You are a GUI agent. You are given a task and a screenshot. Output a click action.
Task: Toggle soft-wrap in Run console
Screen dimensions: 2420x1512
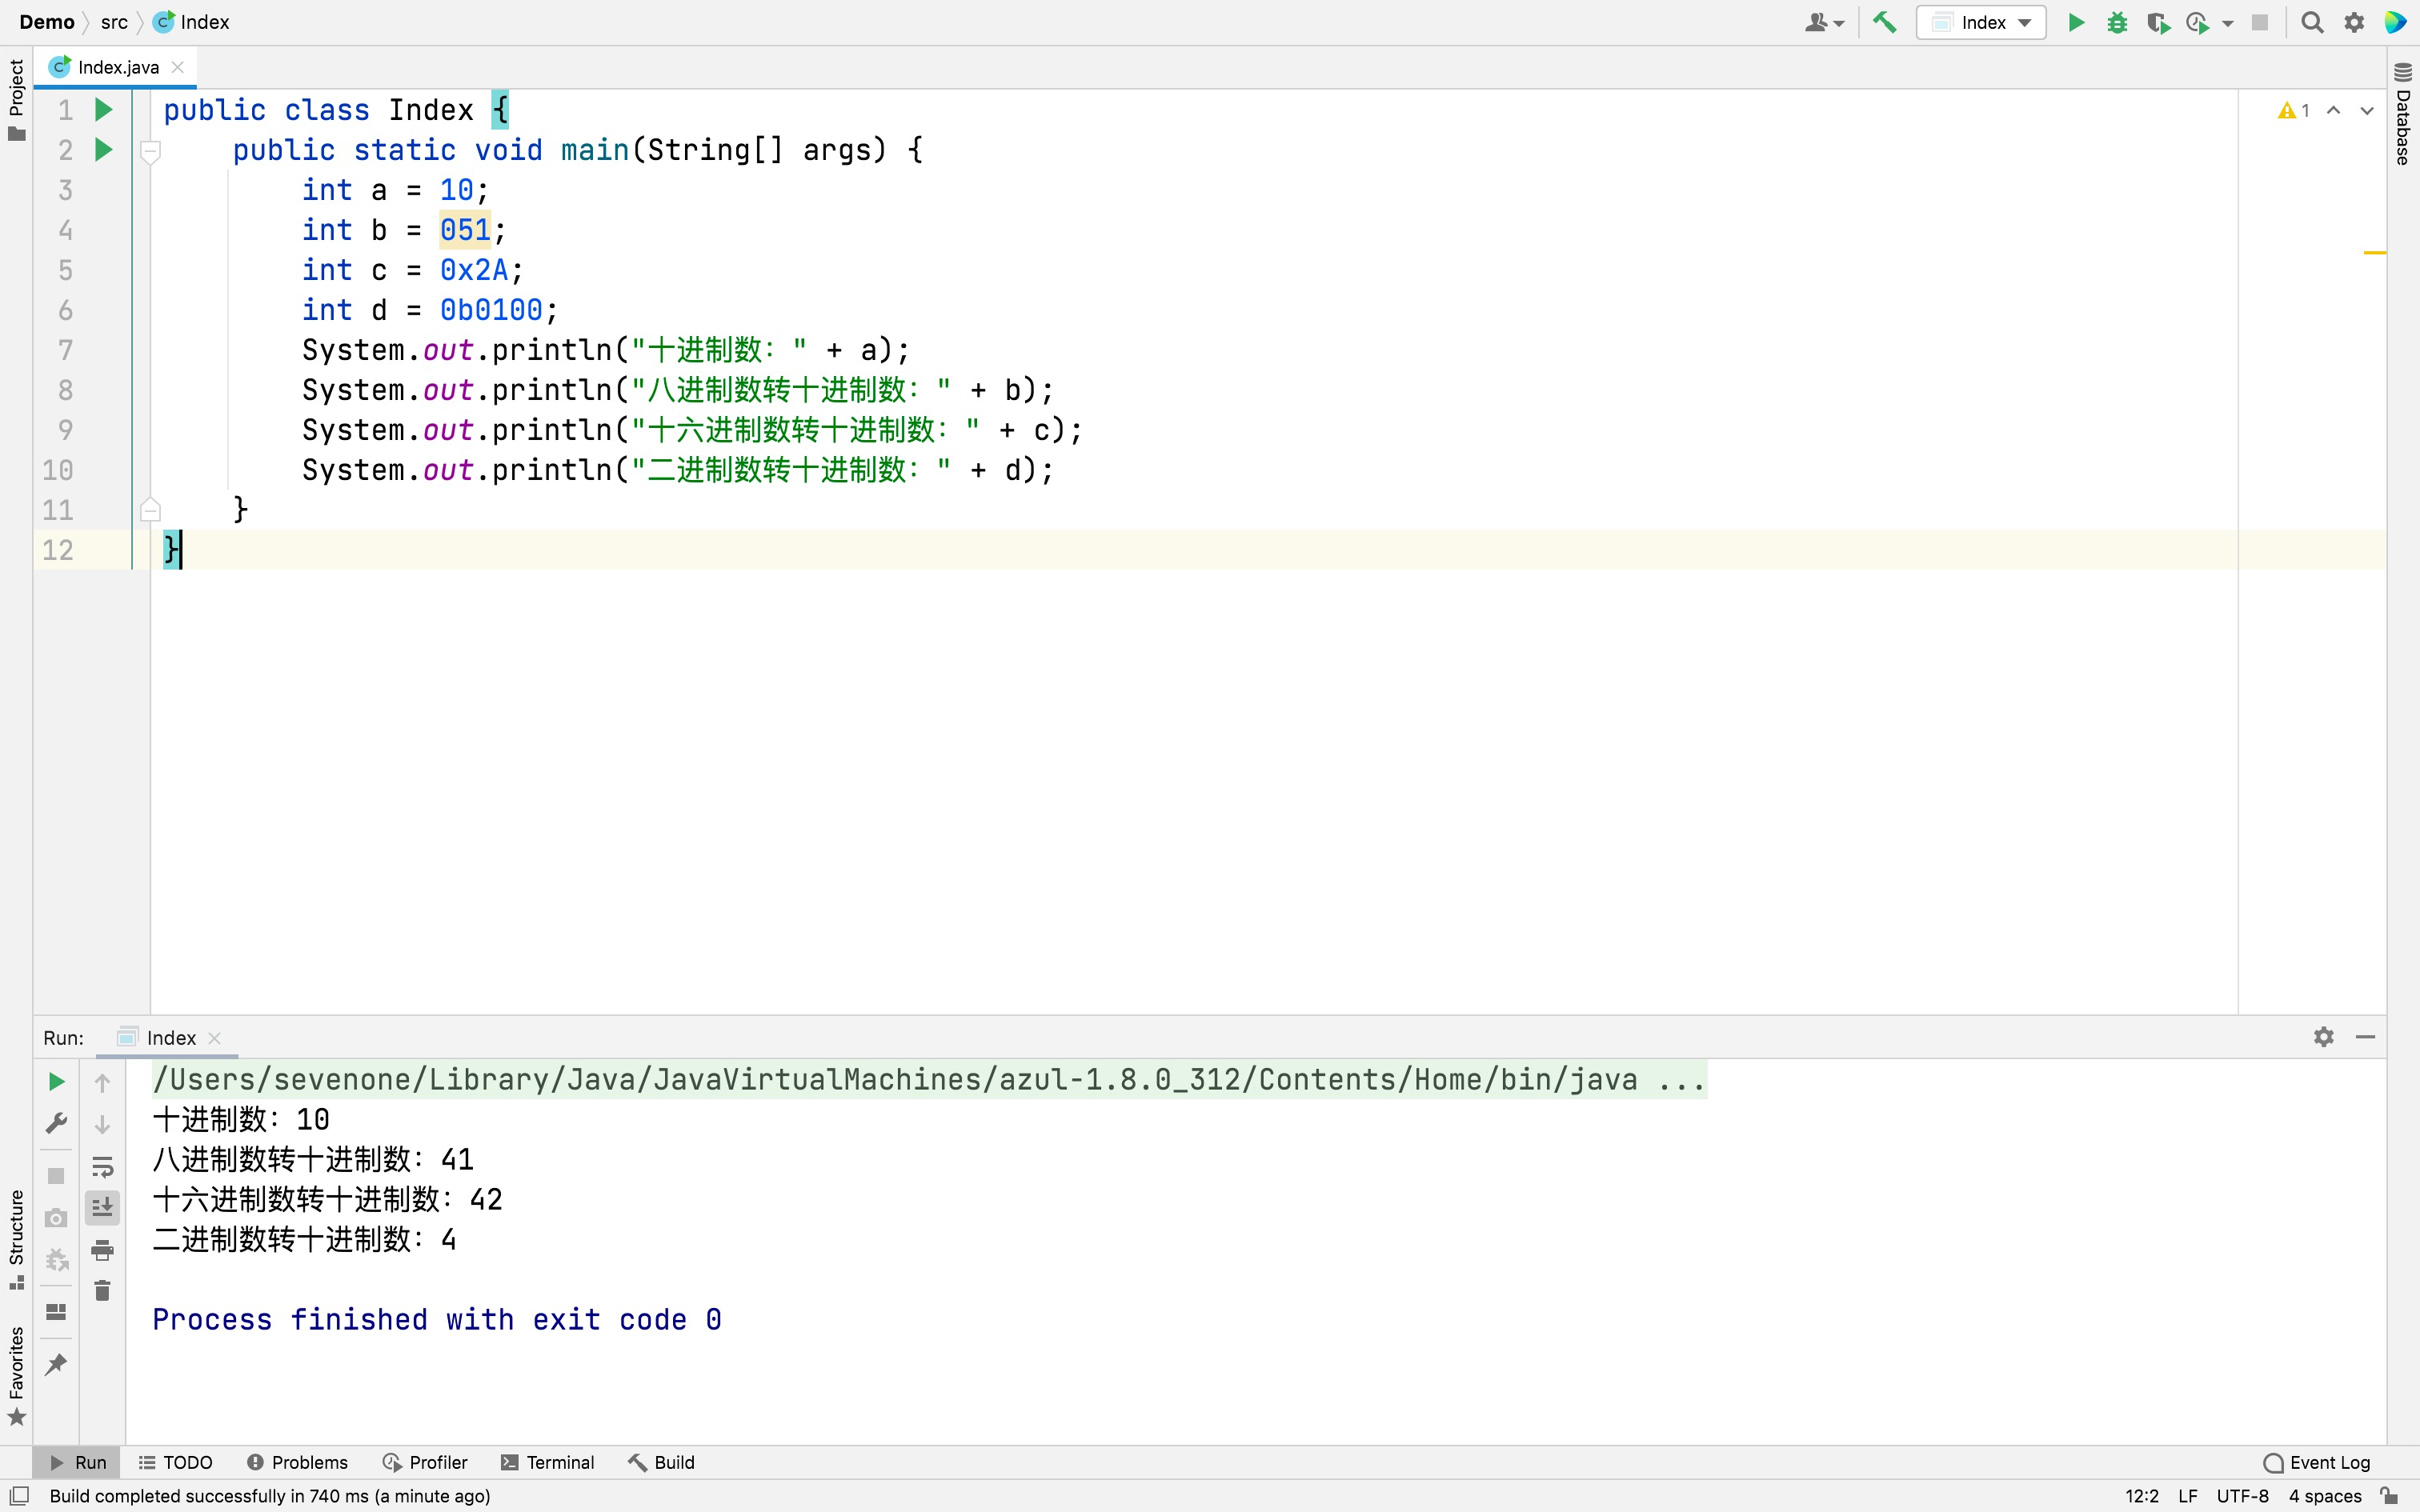(x=102, y=1167)
